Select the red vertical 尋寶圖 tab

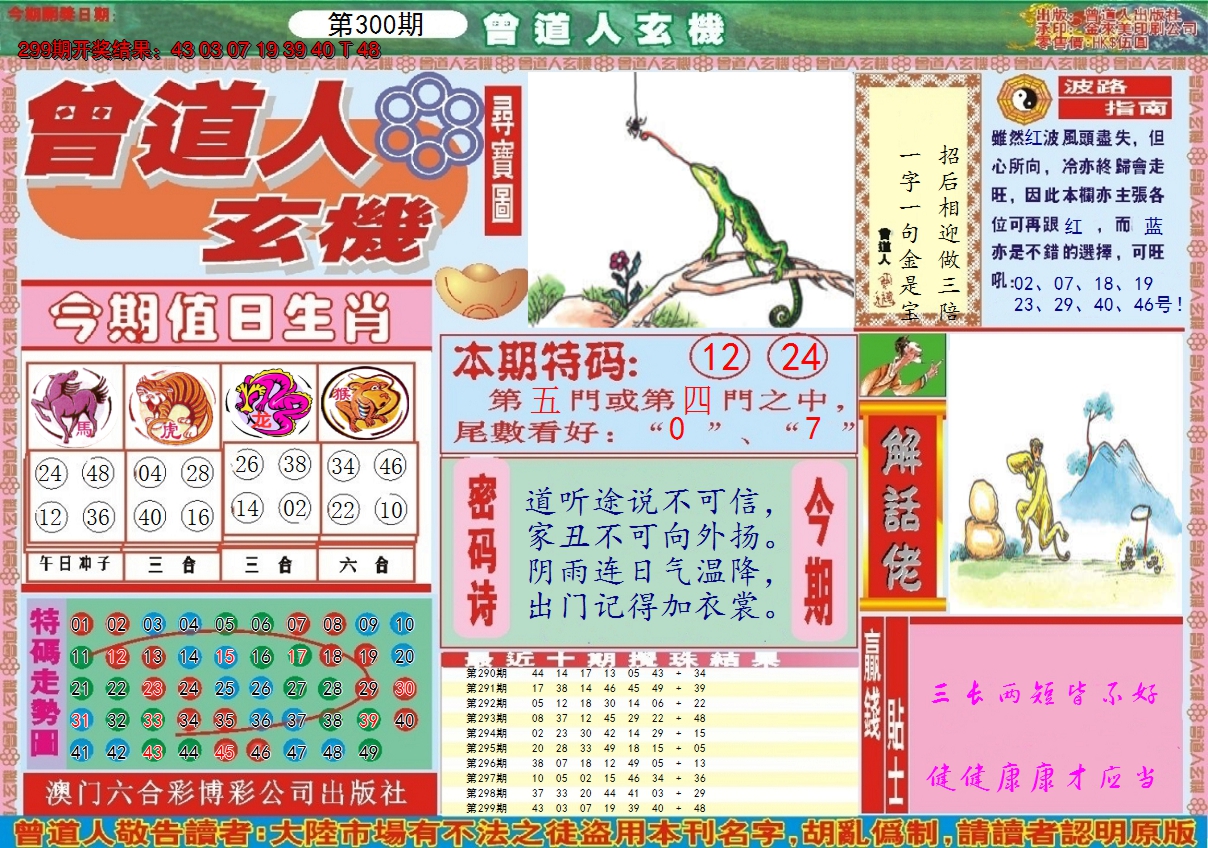click(x=503, y=160)
